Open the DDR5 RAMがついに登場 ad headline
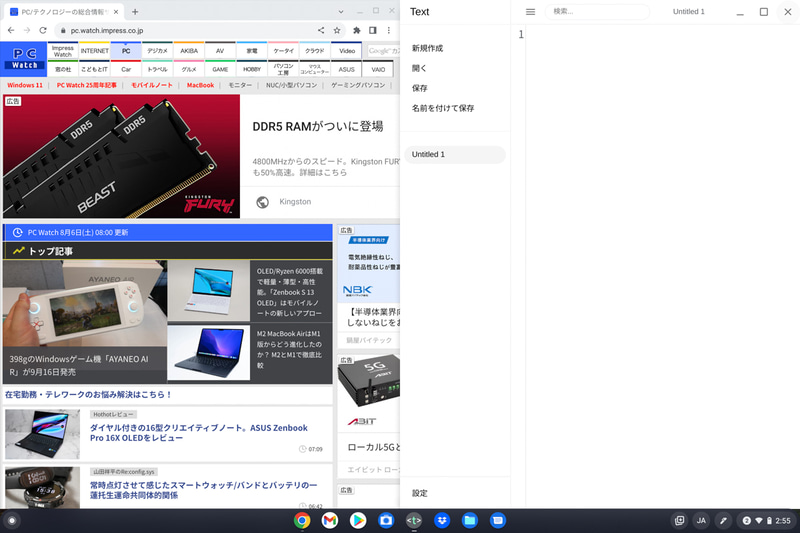800x533 pixels. pyautogui.click(x=318, y=126)
